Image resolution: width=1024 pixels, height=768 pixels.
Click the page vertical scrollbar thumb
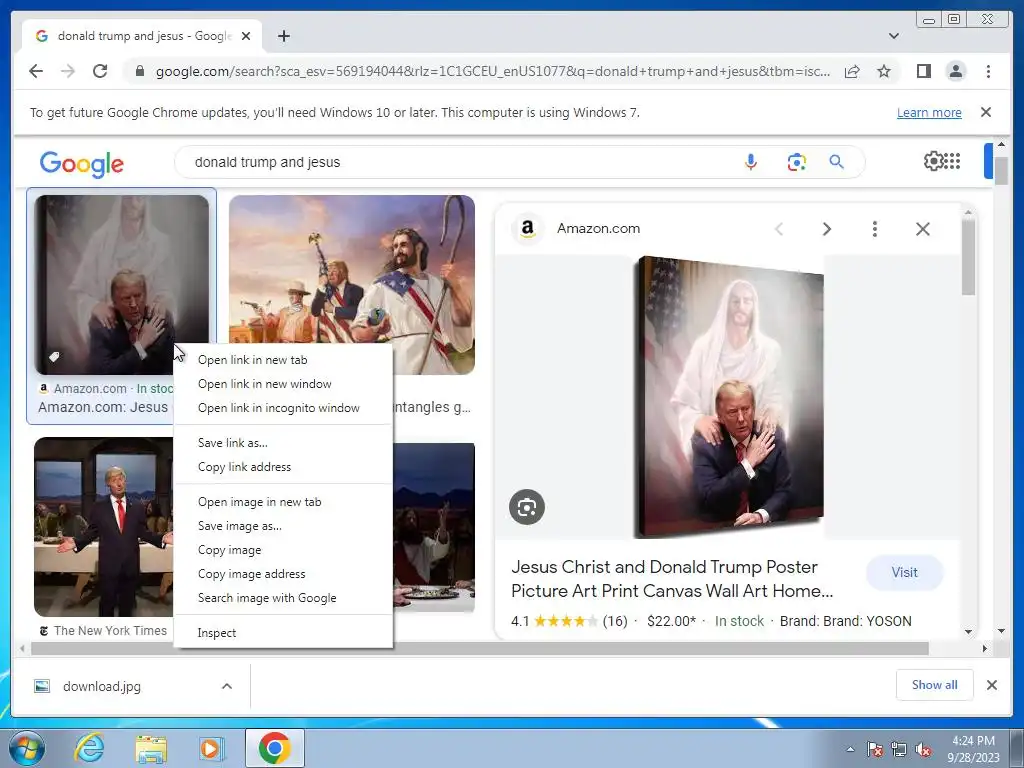point(1002,170)
